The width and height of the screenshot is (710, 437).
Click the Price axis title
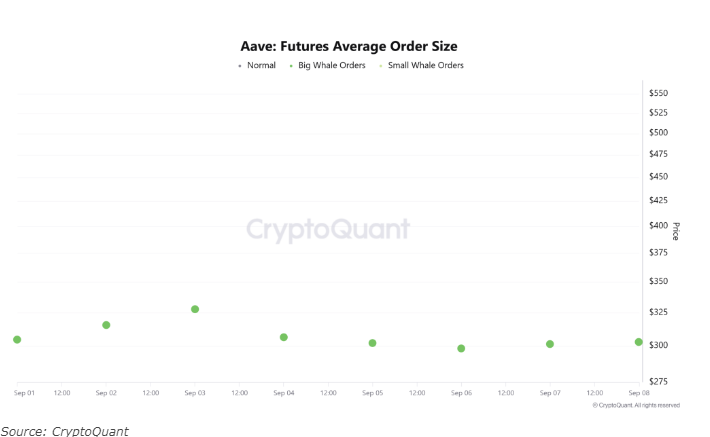pyautogui.click(x=675, y=232)
